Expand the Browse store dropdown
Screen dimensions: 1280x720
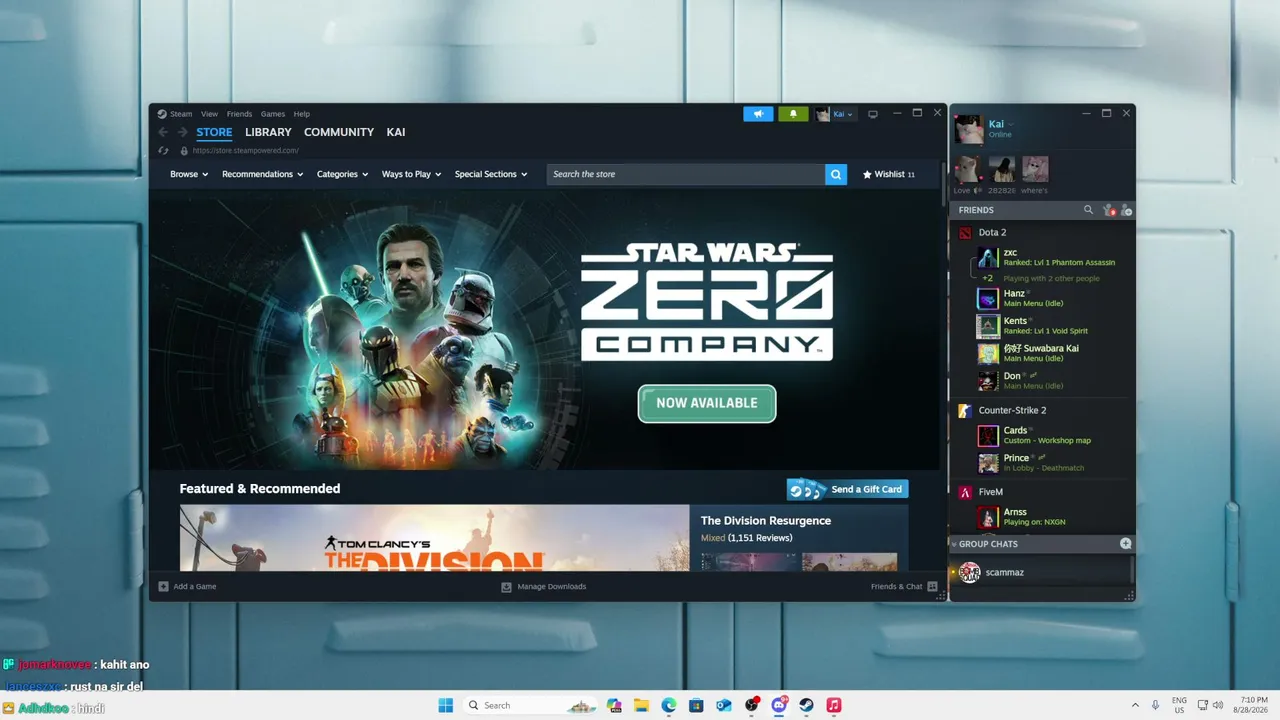(189, 174)
